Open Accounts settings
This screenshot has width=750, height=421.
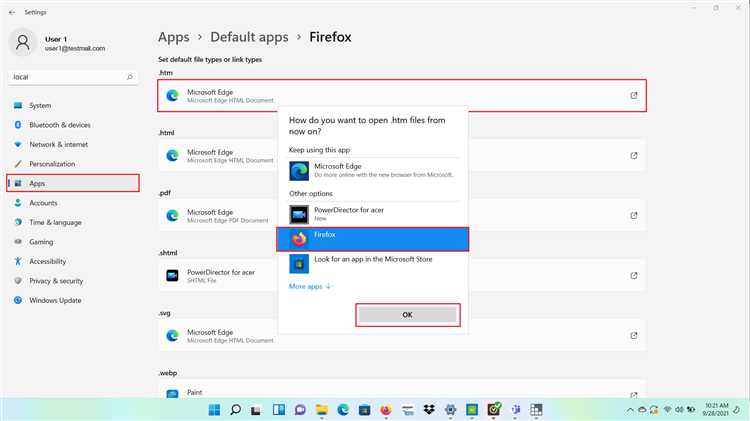pos(73,203)
